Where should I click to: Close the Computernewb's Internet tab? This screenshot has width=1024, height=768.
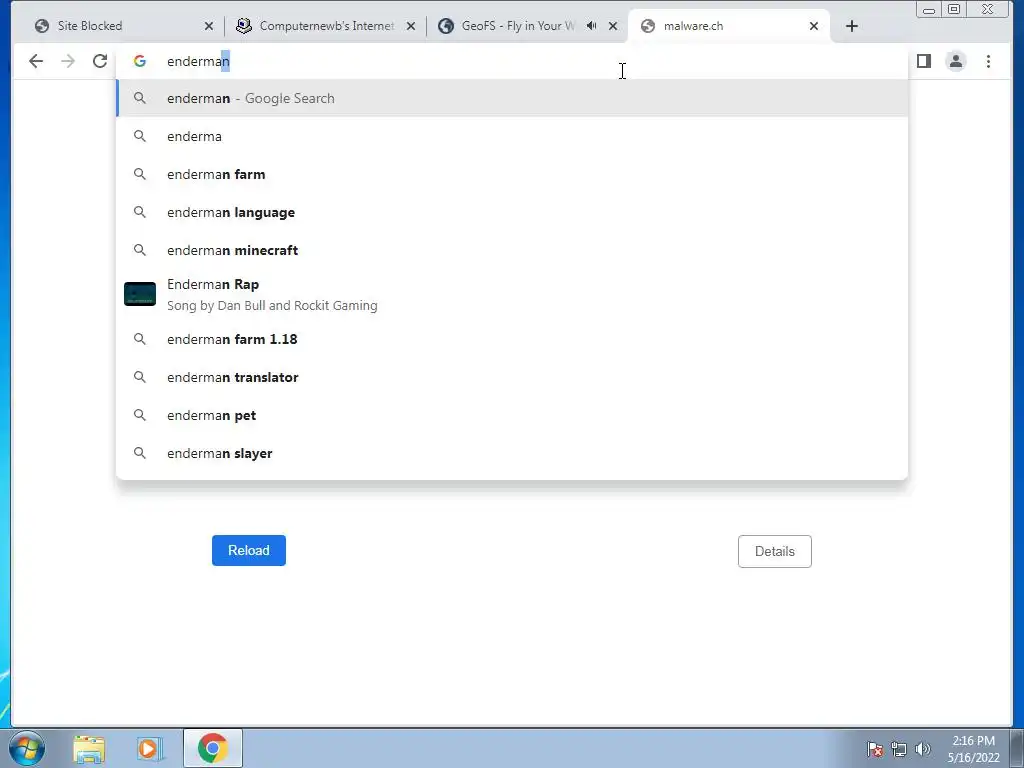(411, 26)
